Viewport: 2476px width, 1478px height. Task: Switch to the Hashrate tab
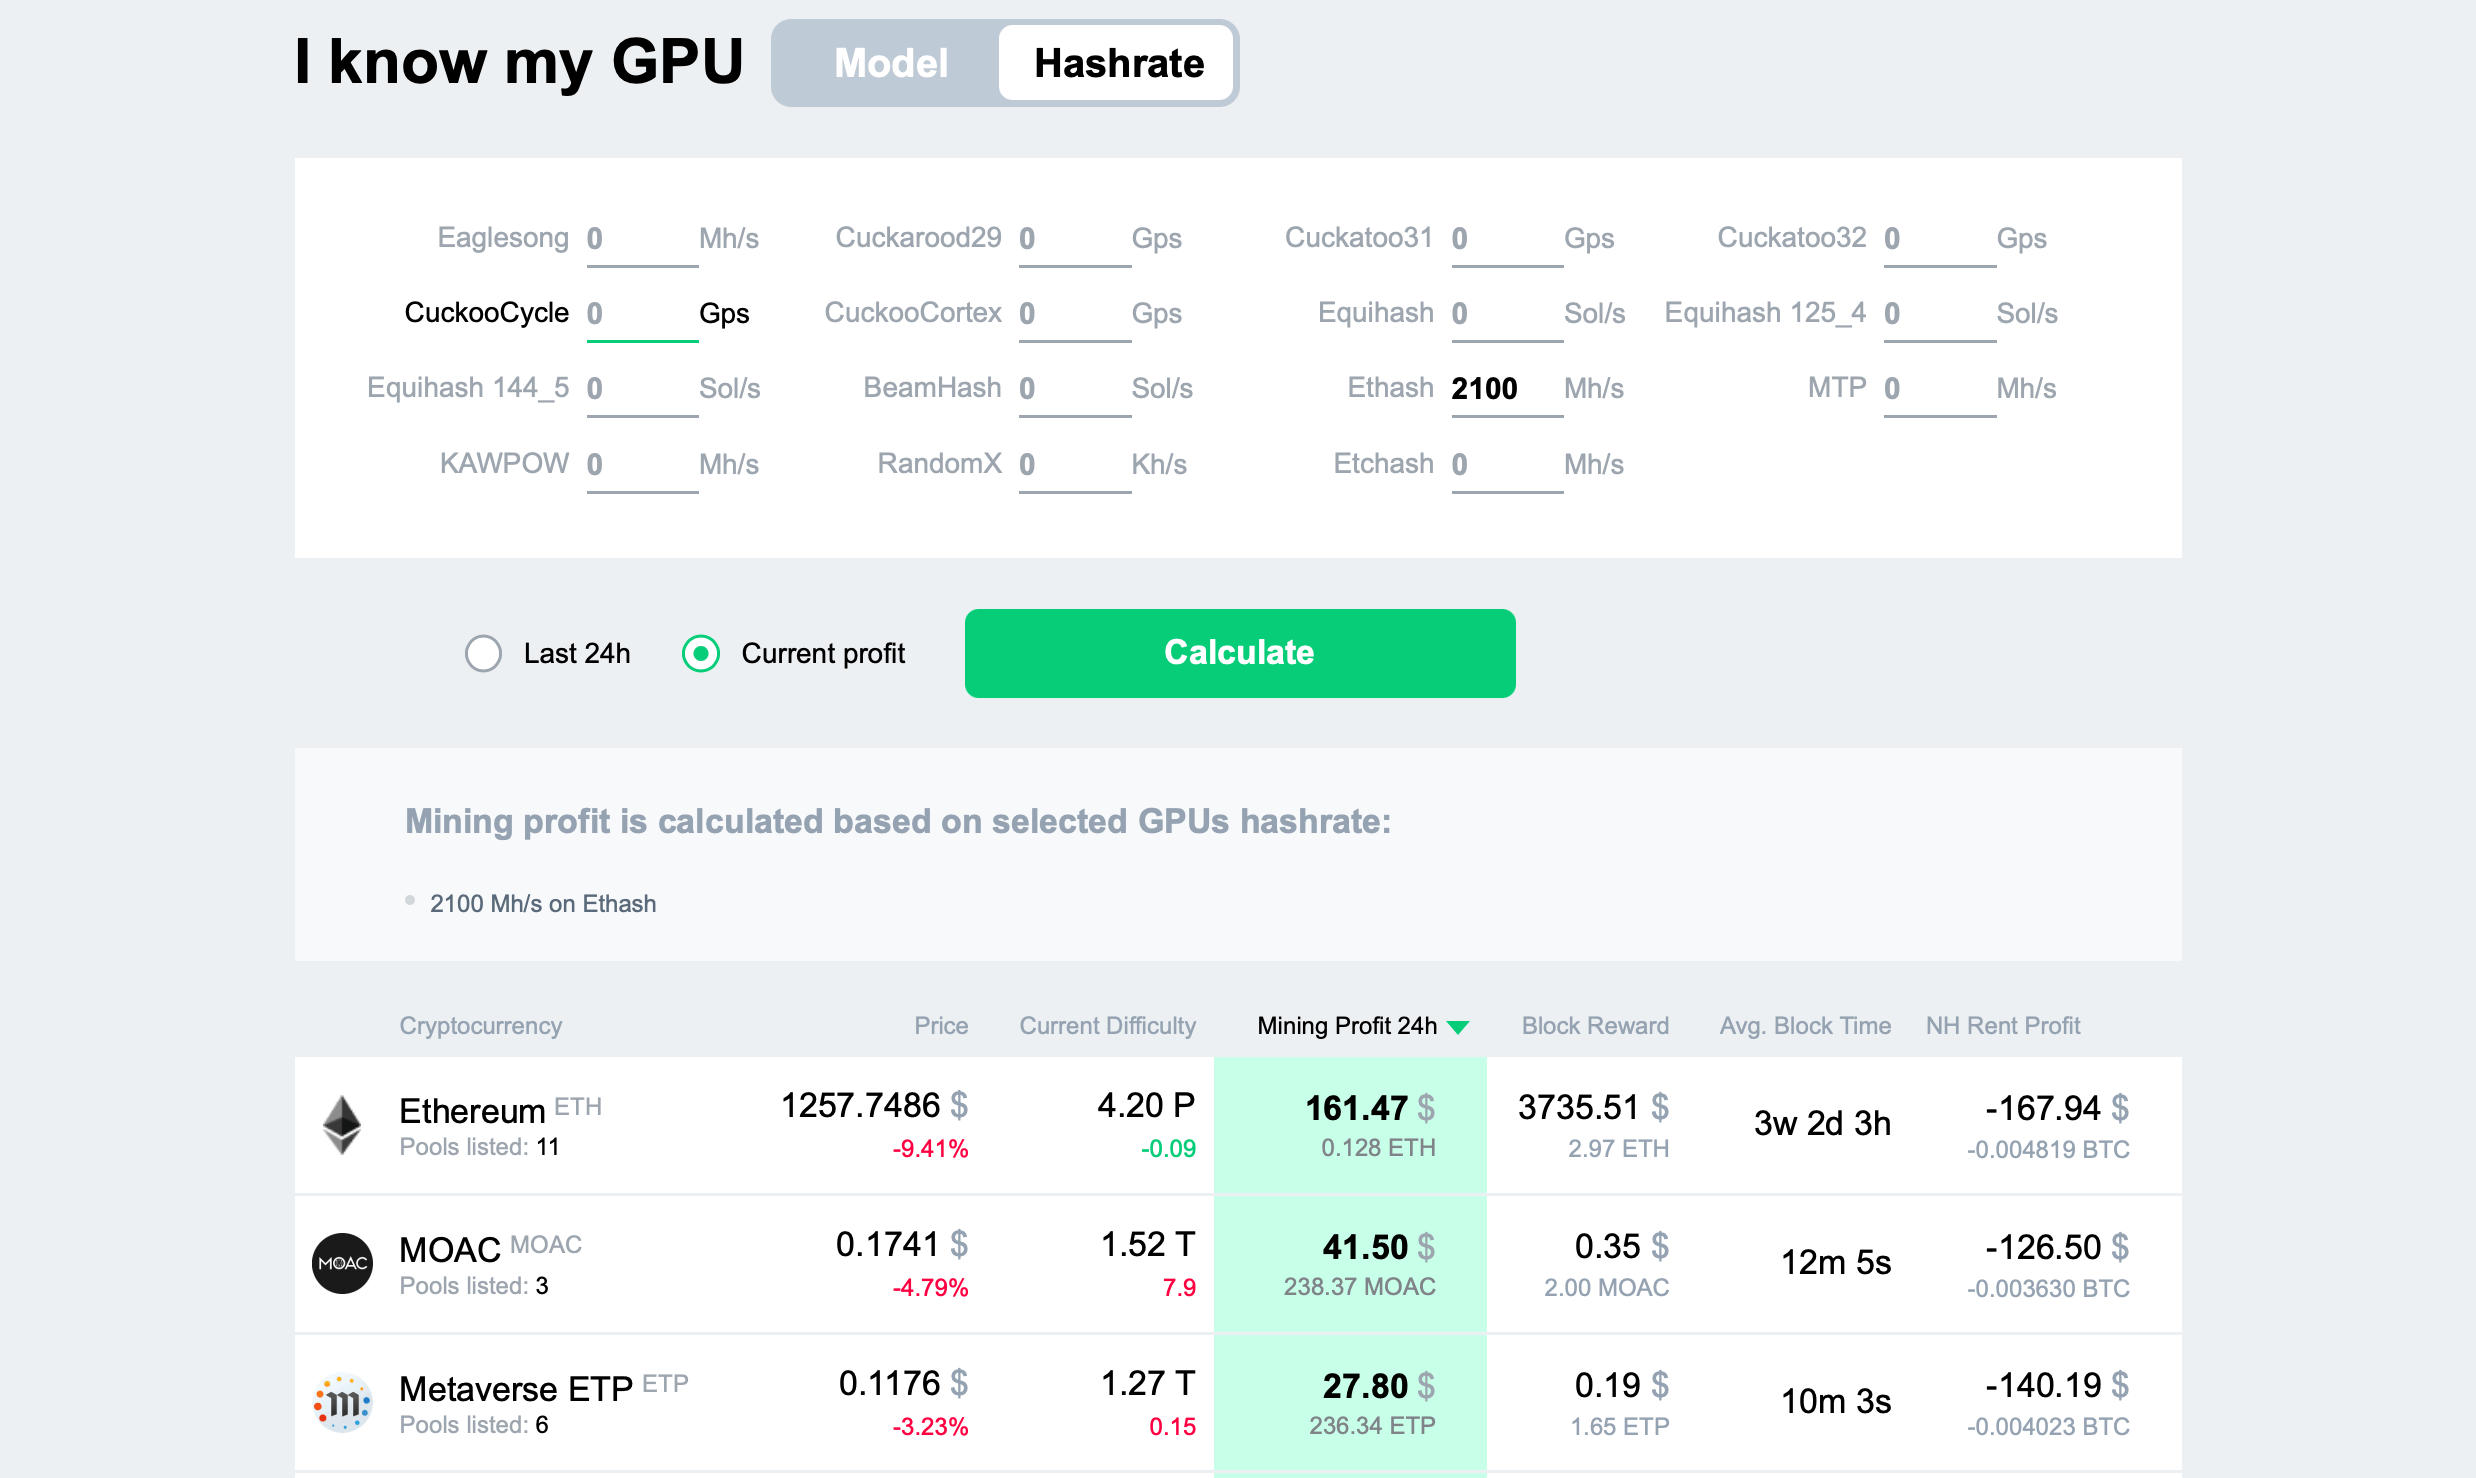click(1118, 63)
